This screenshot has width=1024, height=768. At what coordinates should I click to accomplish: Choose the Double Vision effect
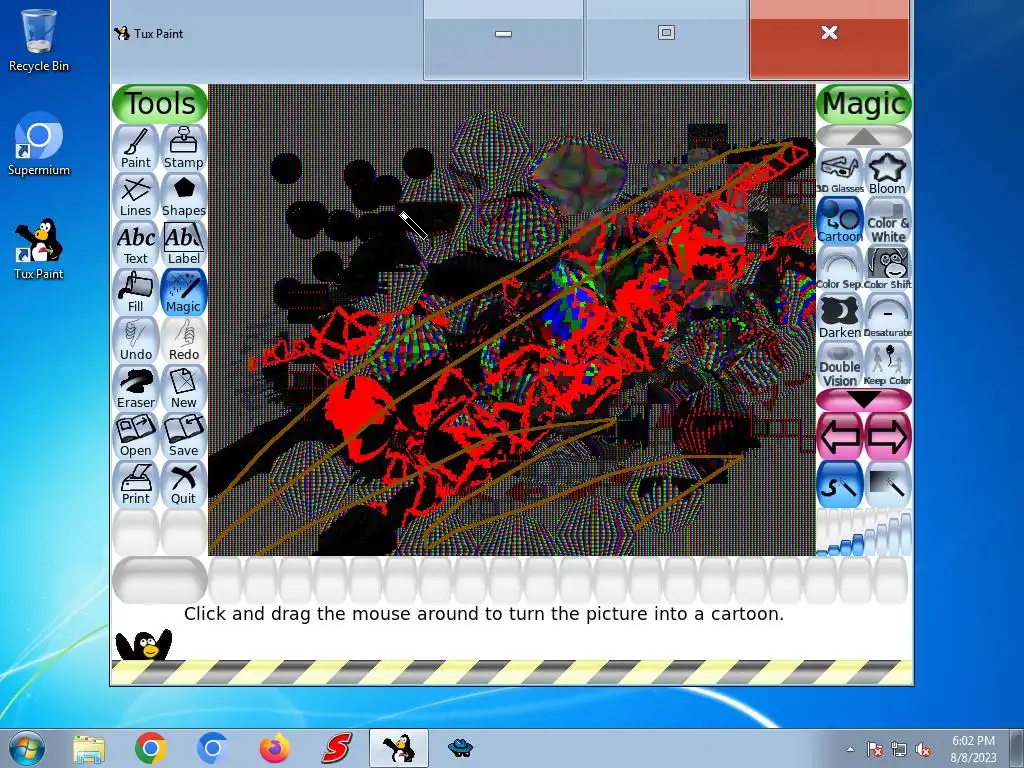click(840, 364)
